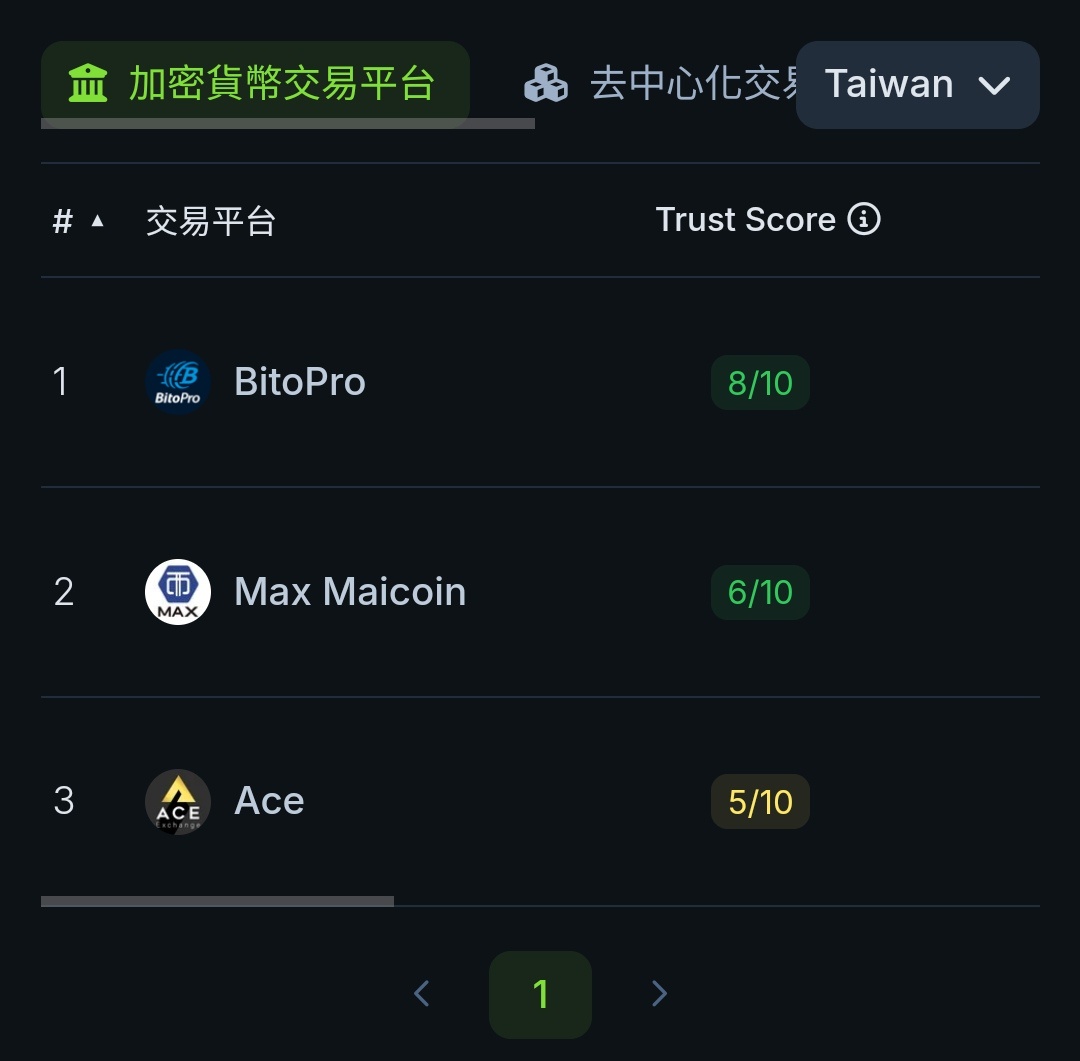Click the ACE exchange logo
This screenshot has width=1080, height=1061.
(178, 802)
